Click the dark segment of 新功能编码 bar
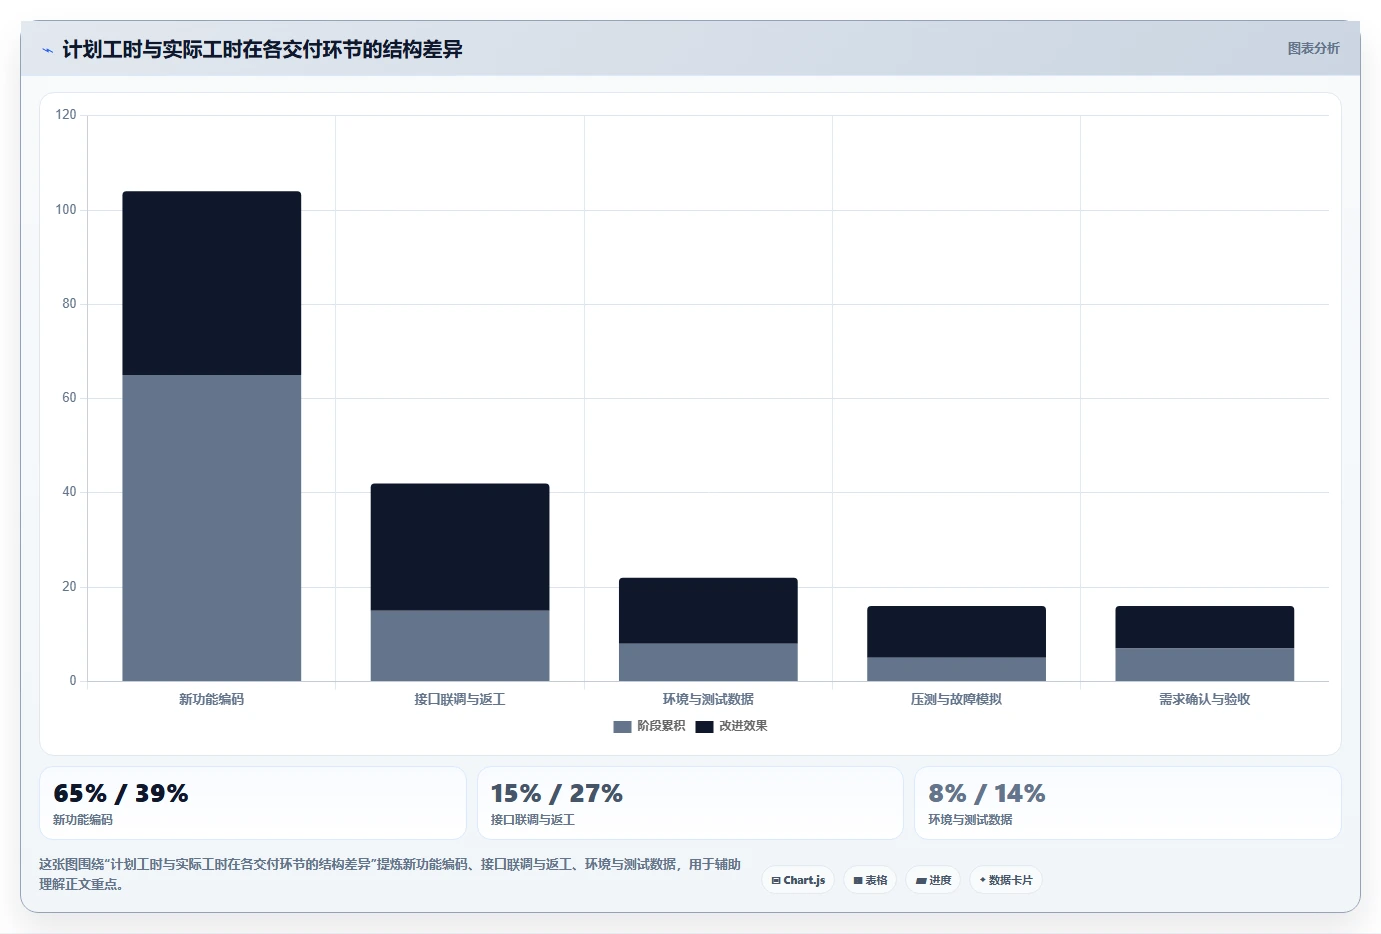The height and width of the screenshot is (934, 1381). 212,283
